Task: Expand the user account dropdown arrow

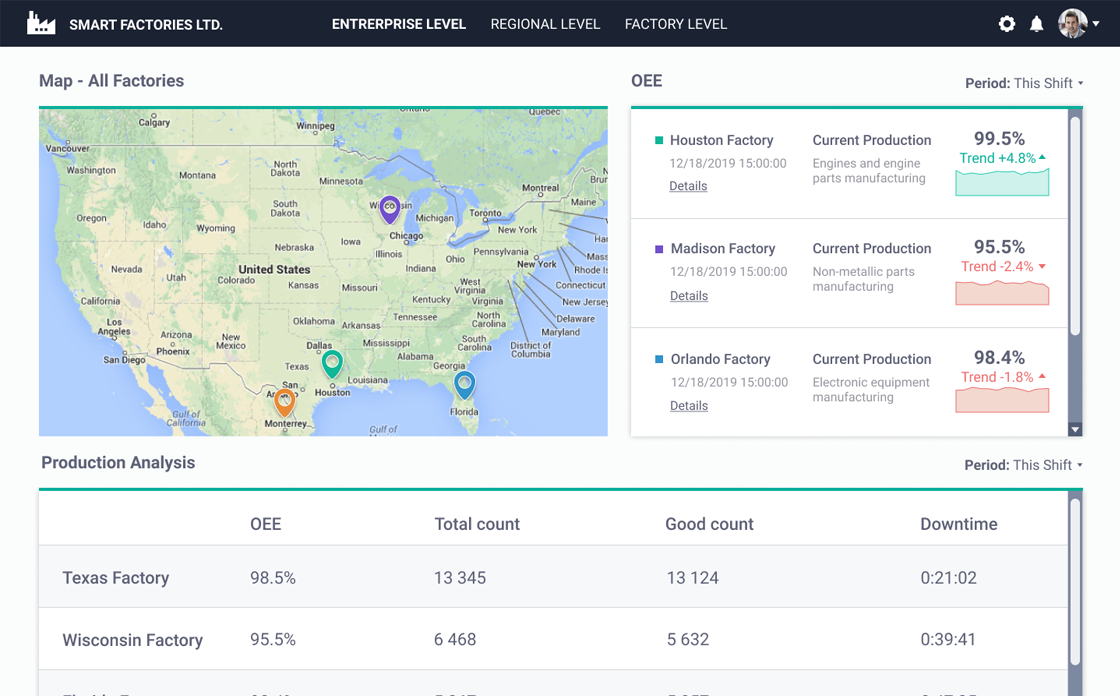Action: click(x=1096, y=24)
